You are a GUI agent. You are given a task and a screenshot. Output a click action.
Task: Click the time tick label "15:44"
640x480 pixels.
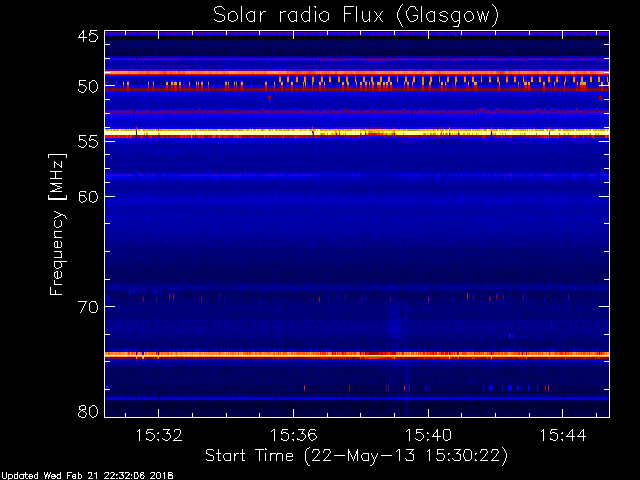coord(563,435)
